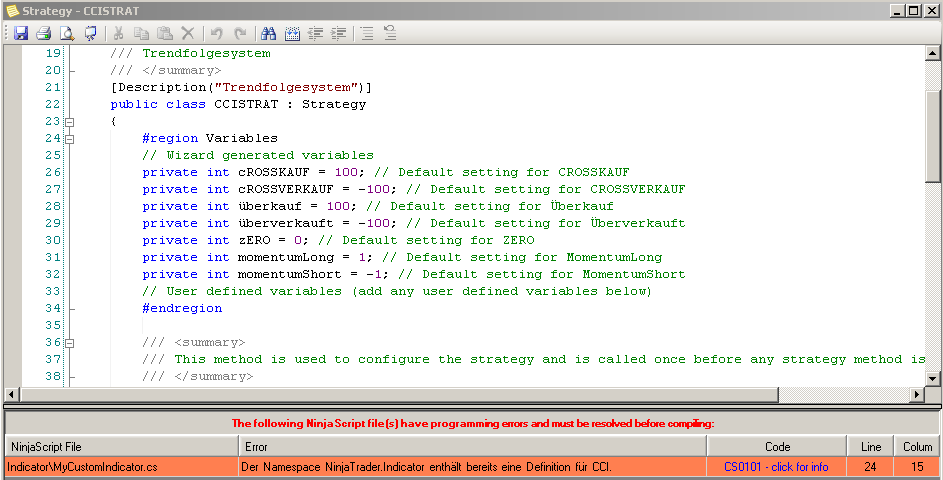Redo the last undone edit

point(239,33)
